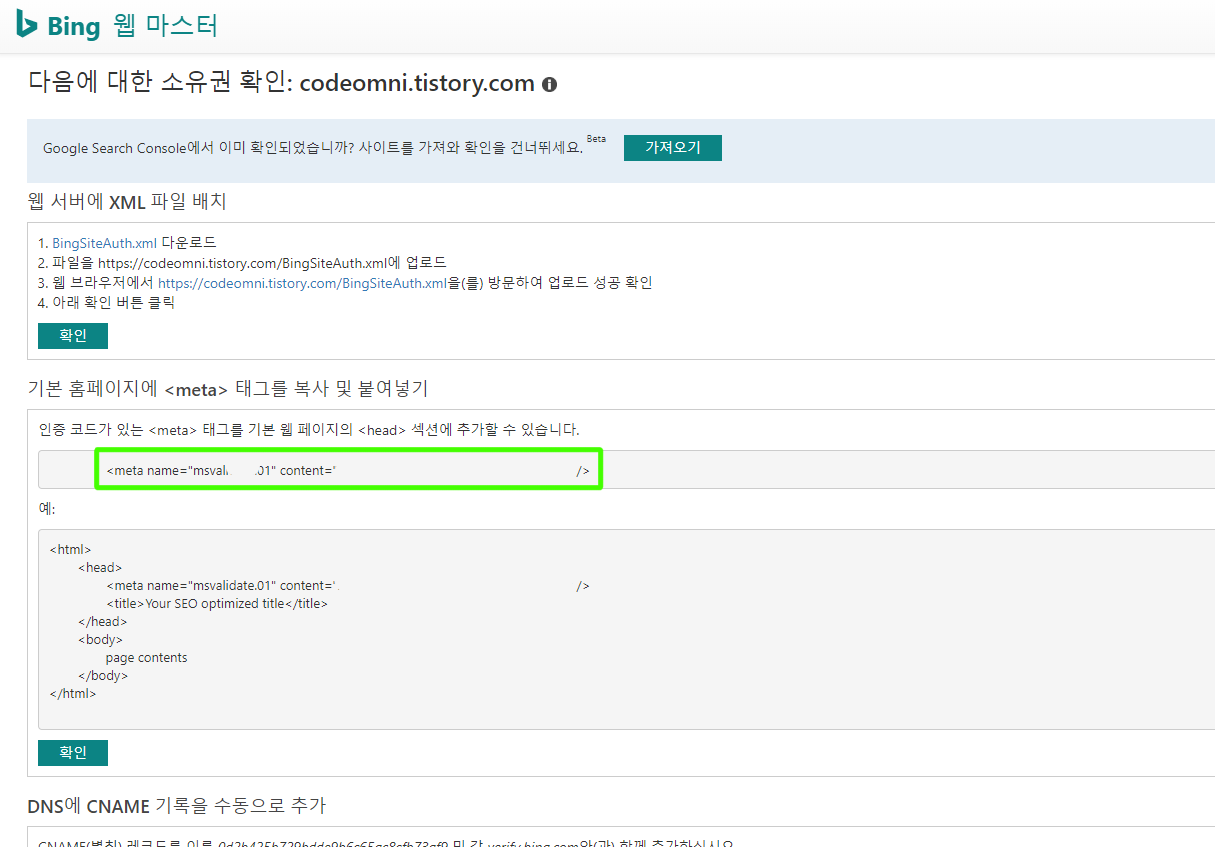Click the example msvalidate.01 meta line
The height and width of the screenshot is (847, 1215).
click(x=348, y=586)
